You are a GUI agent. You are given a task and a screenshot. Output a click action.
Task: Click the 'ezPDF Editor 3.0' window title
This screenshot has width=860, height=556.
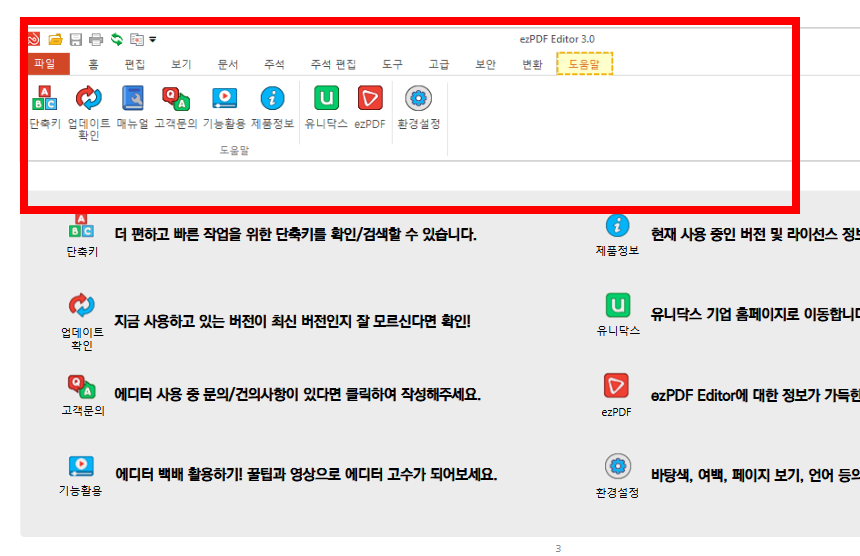[x=557, y=39]
